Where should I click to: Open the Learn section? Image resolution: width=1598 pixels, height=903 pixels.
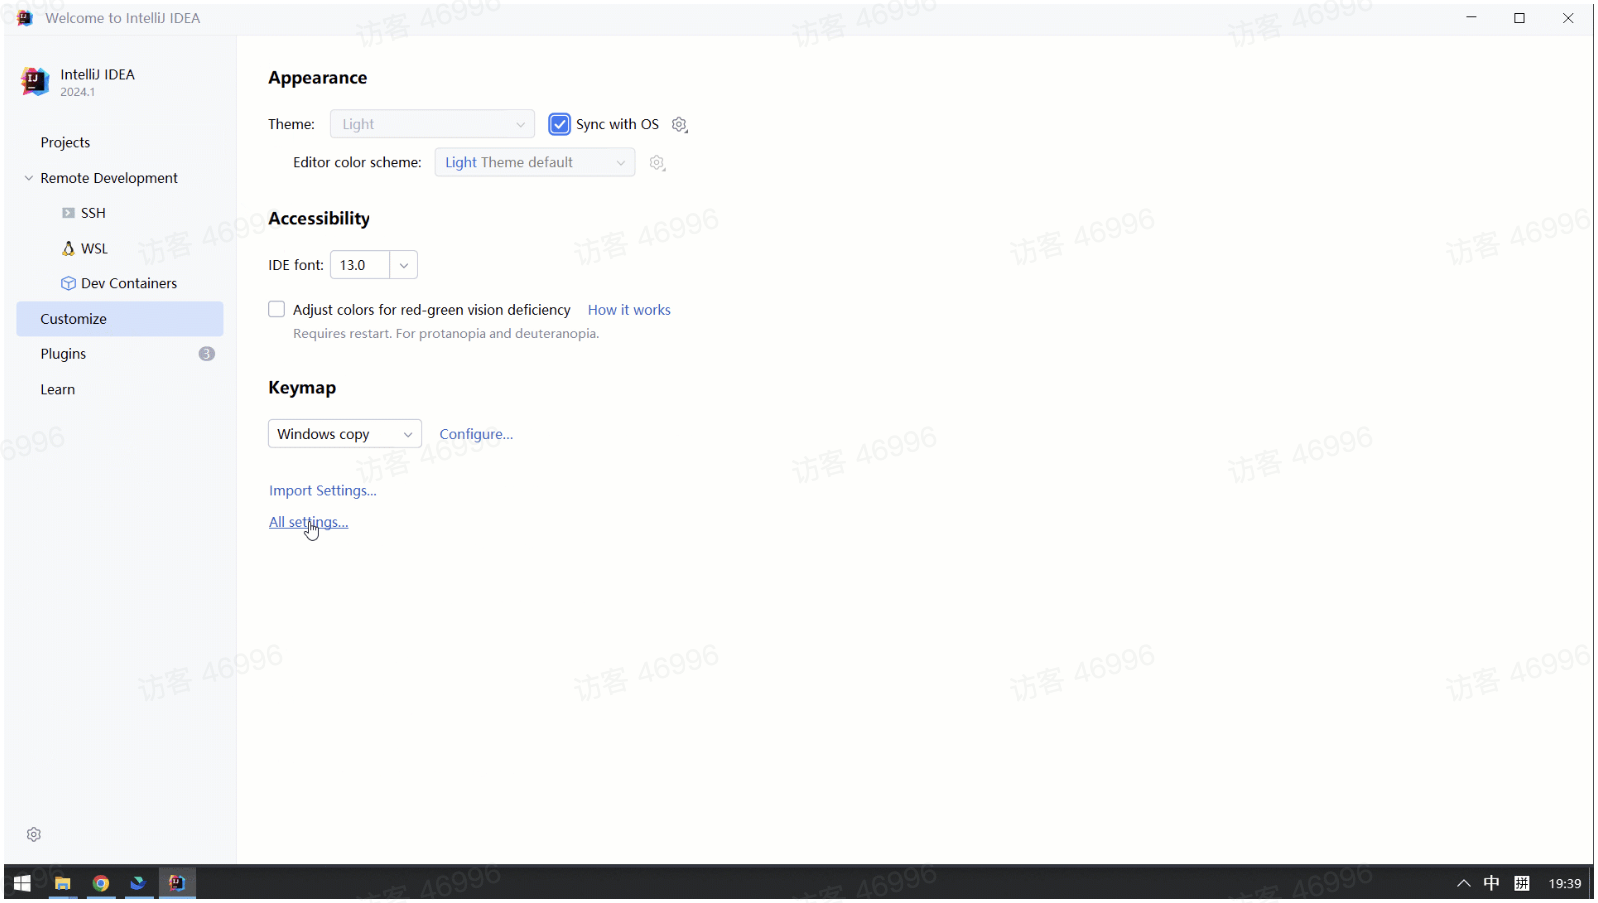click(x=58, y=390)
